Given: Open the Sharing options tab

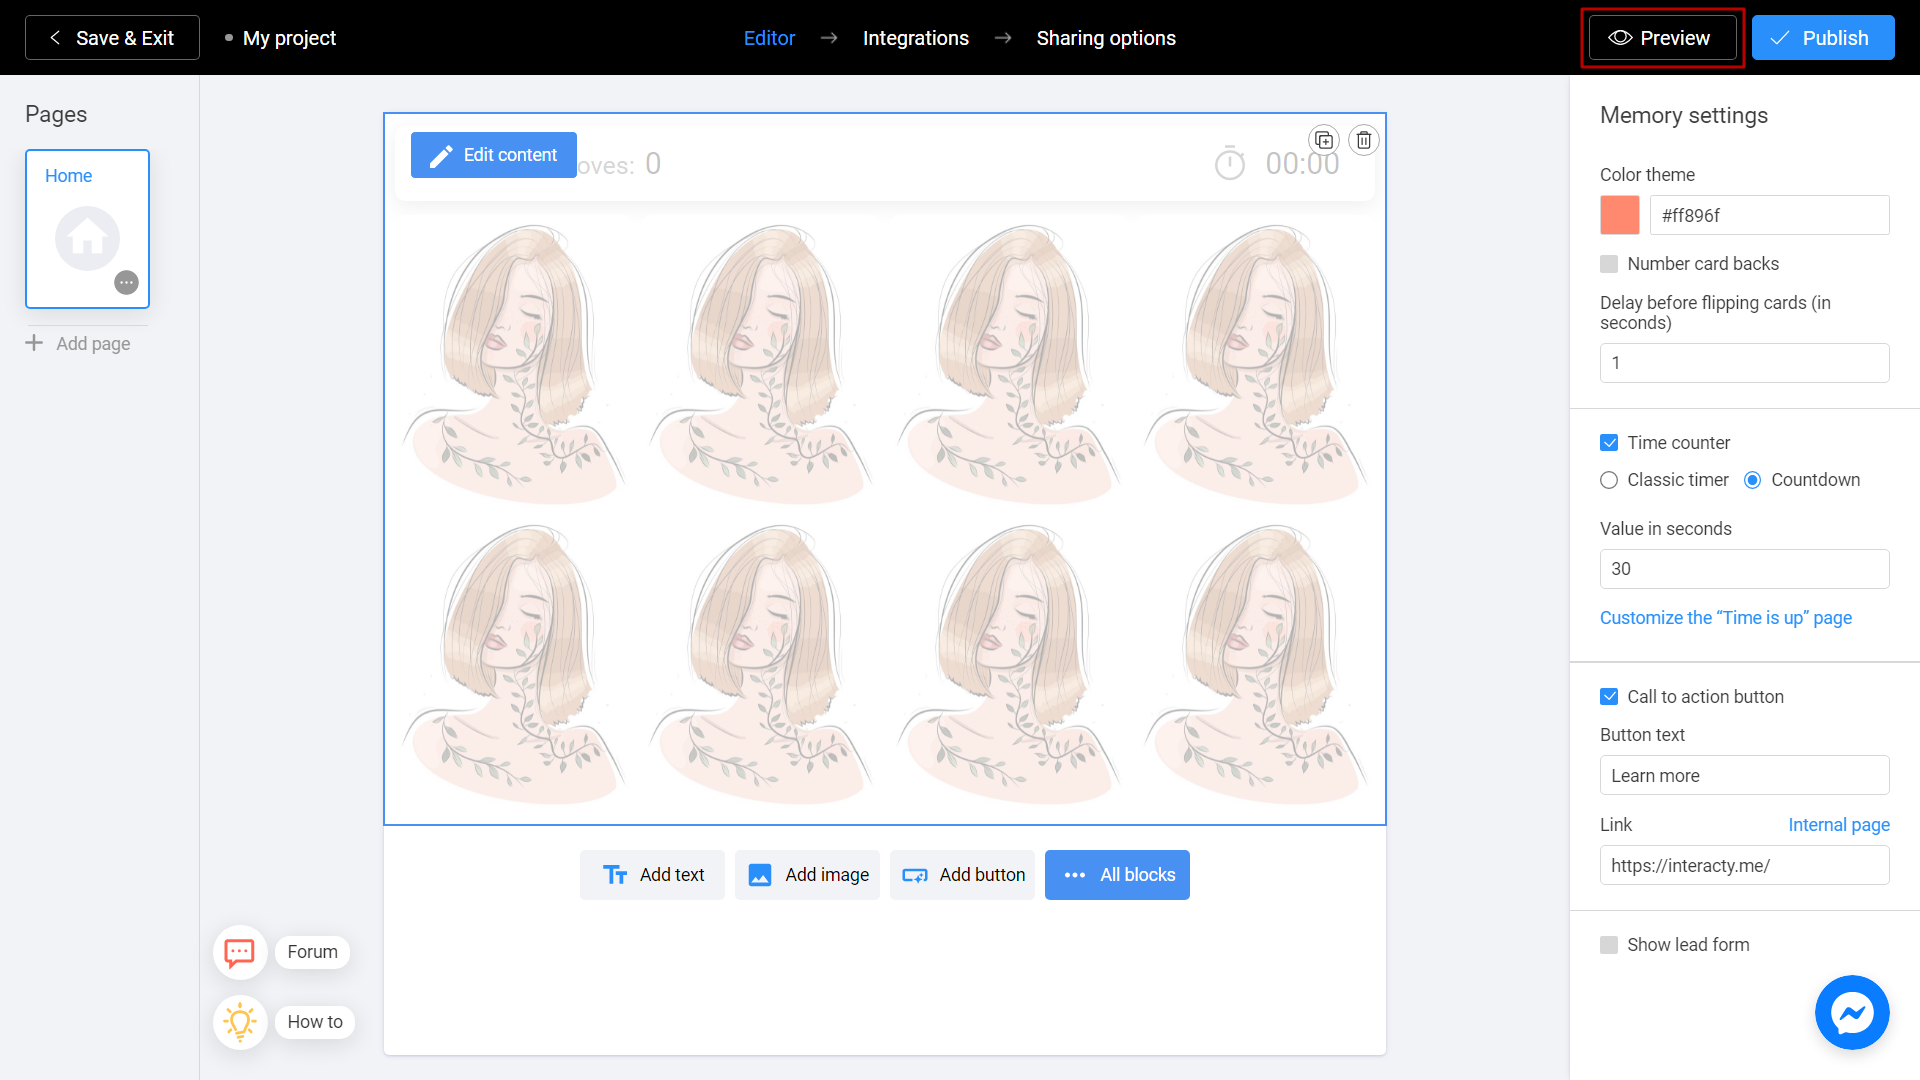Looking at the screenshot, I should click(1105, 38).
